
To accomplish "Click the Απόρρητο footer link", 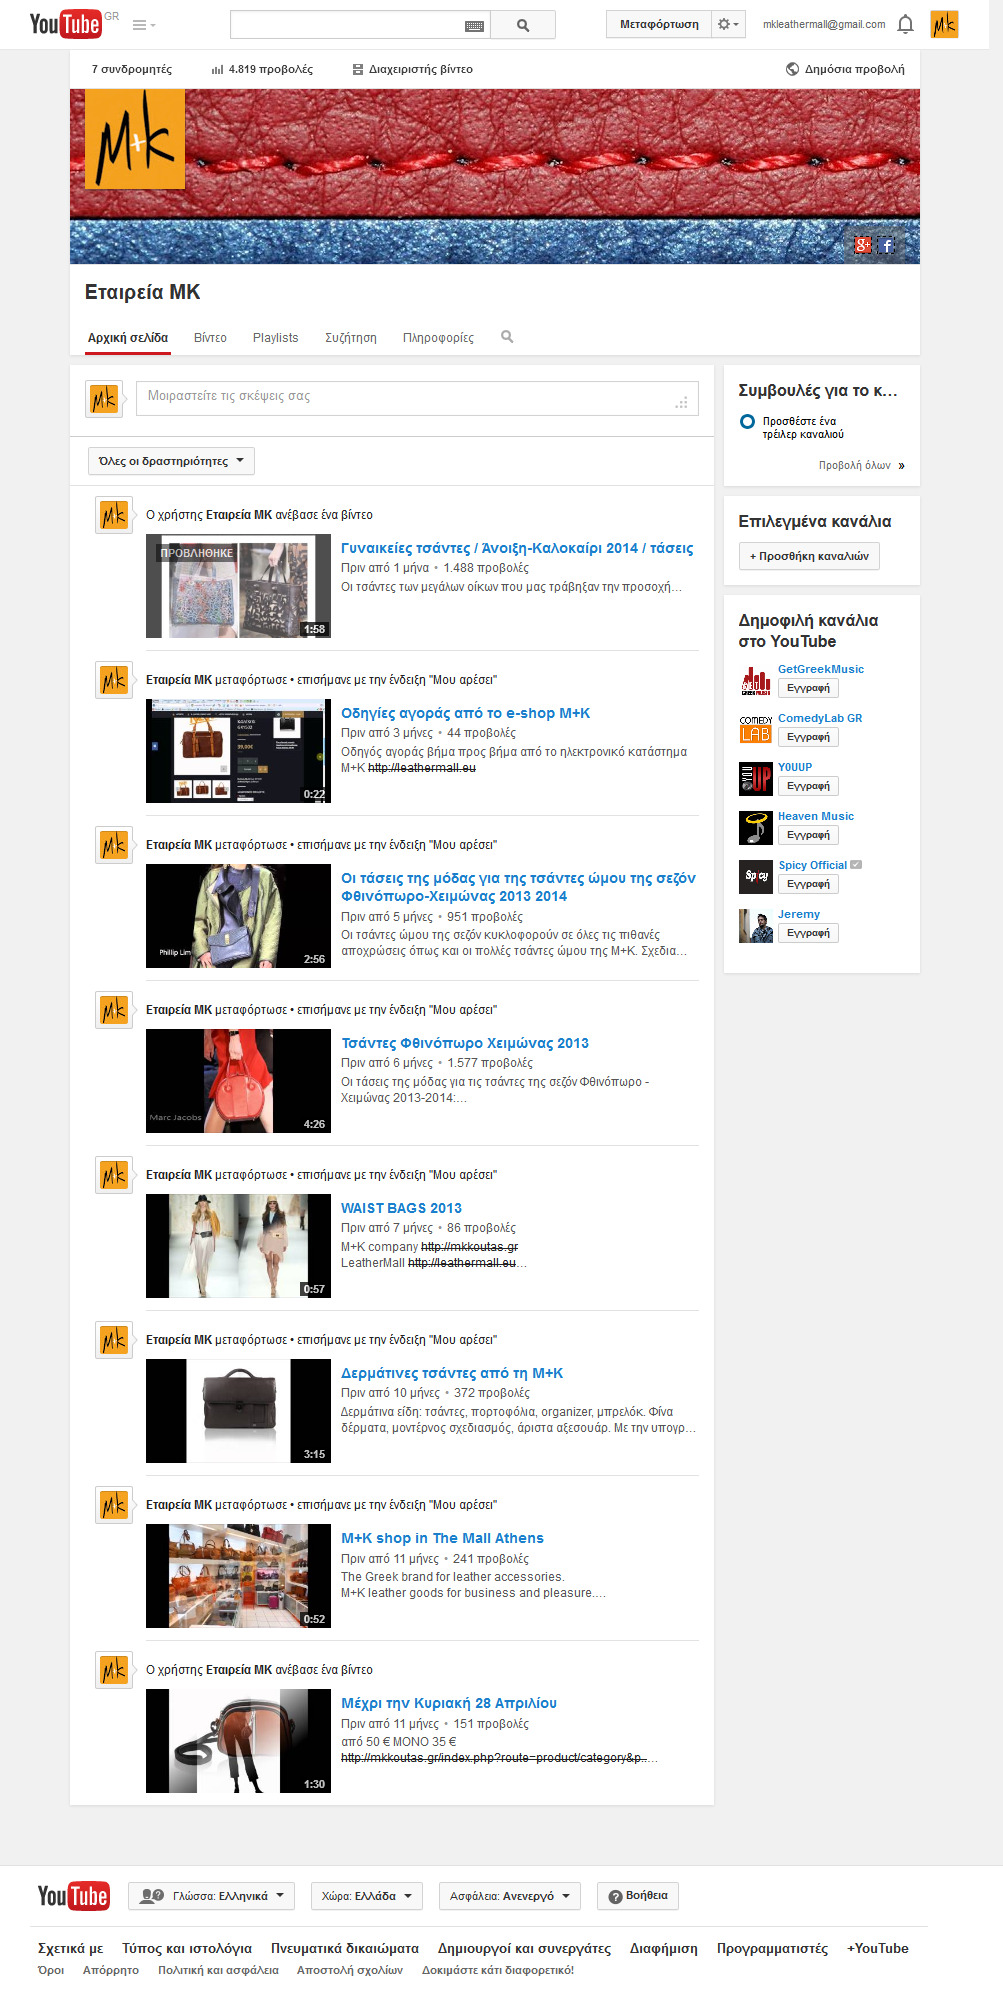I will (111, 1970).
